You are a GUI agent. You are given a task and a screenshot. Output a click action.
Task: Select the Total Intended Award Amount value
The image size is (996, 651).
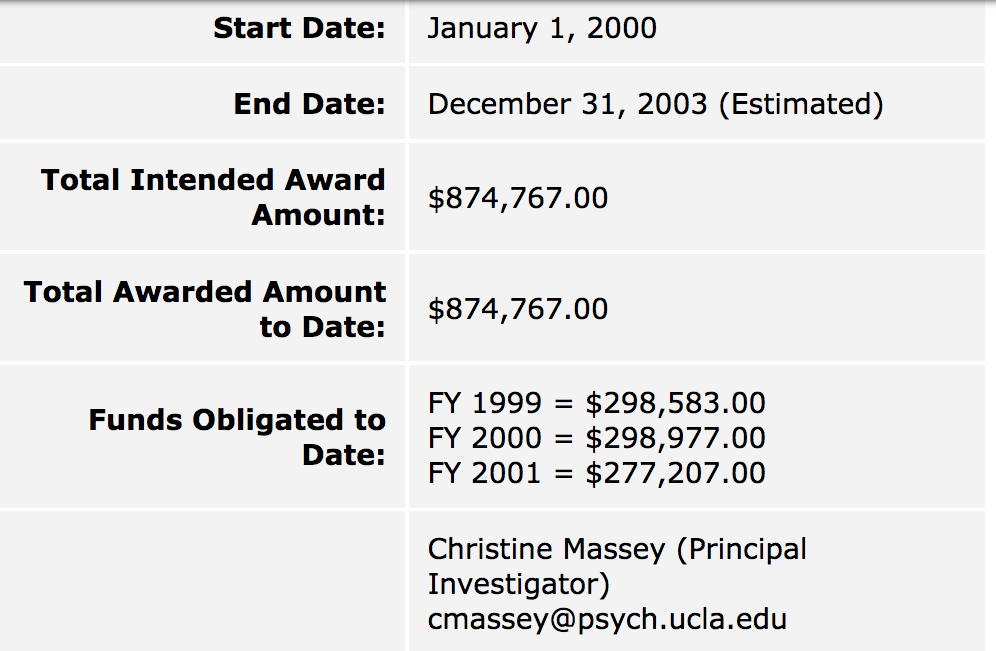tap(518, 198)
